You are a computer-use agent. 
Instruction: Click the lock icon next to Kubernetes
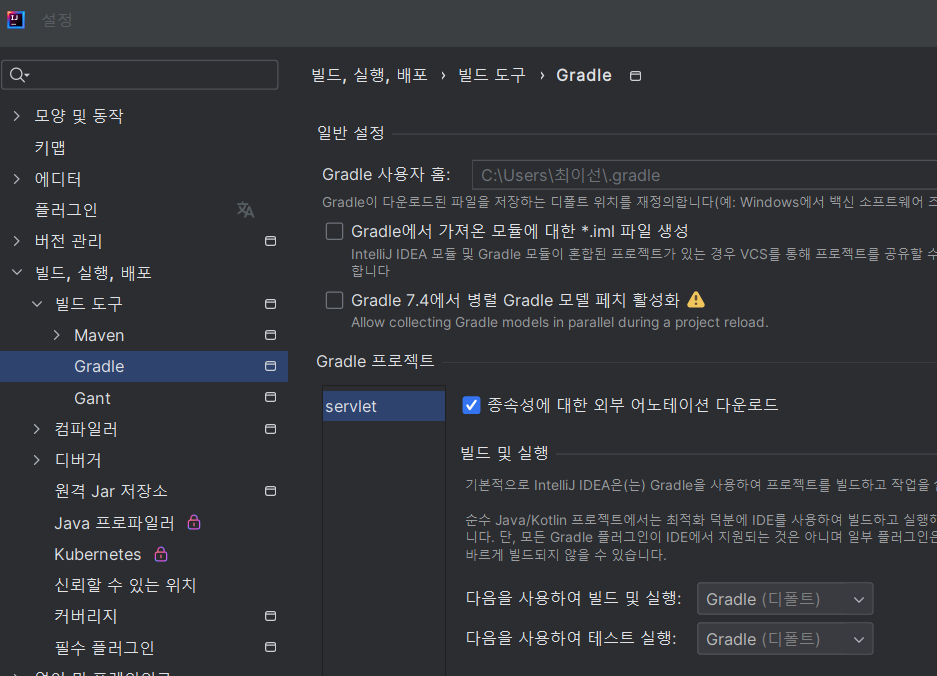pos(161,554)
